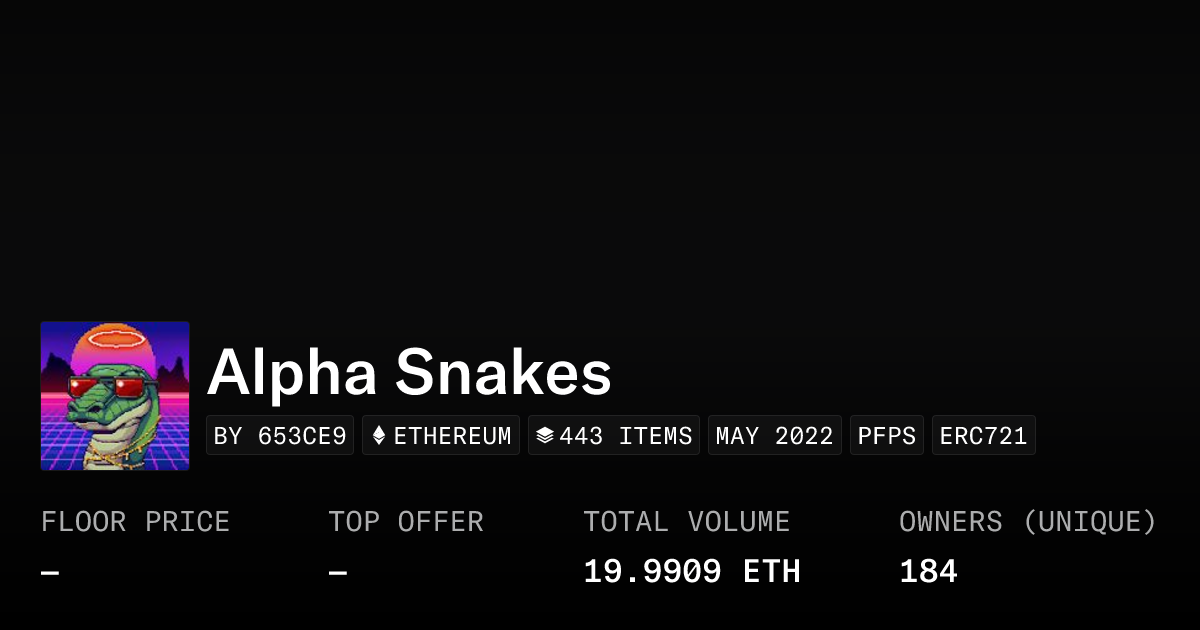Image resolution: width=1200 pixels, height=630 pixels.
Task: Click the halo above the snake's head
Action: tap(116, 339)
